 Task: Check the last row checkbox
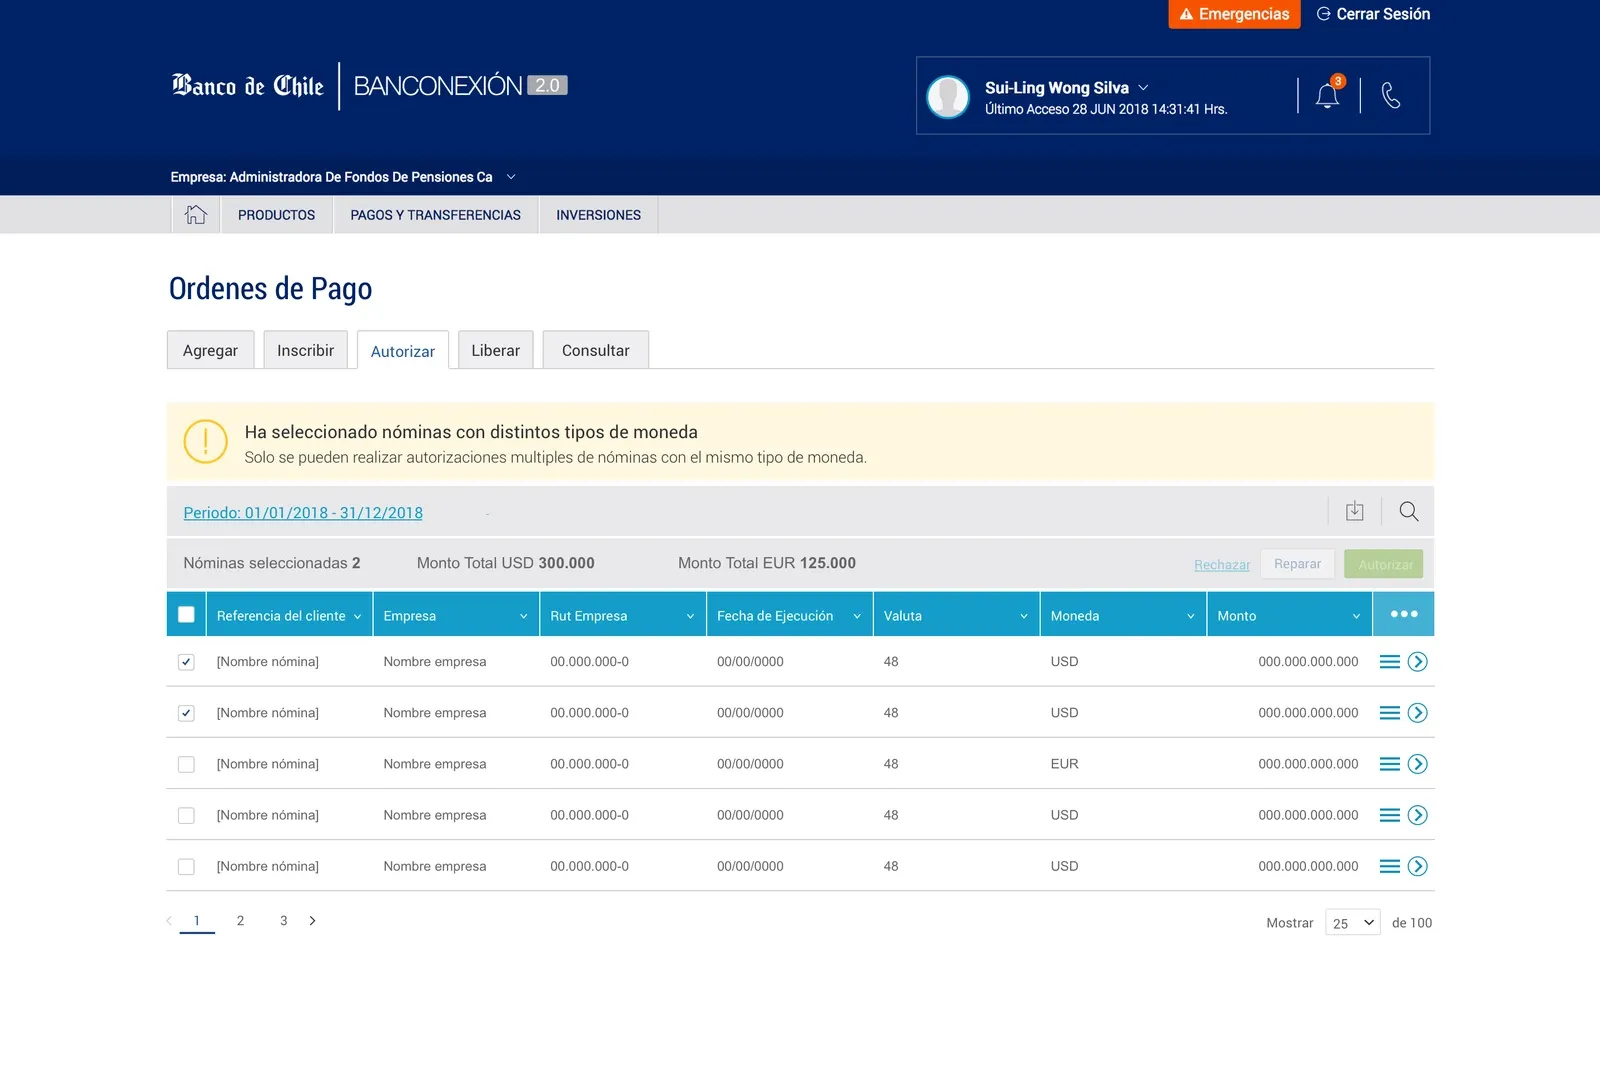point(186,866)
